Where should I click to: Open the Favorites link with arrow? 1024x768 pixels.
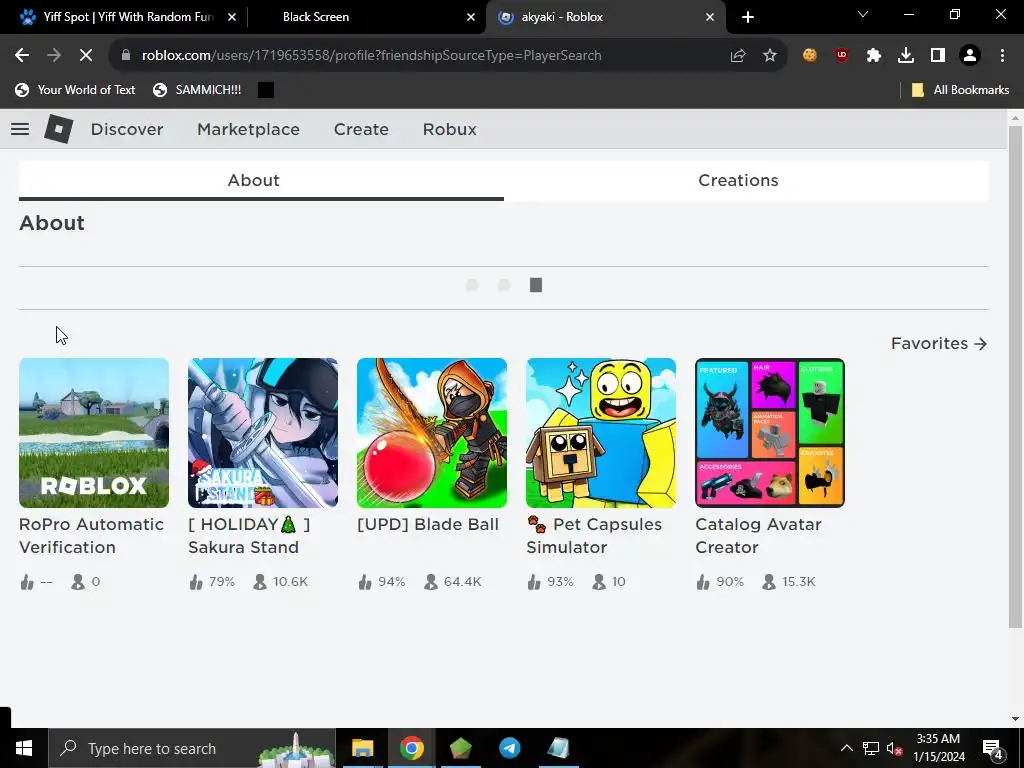click(x=939, y=344)
